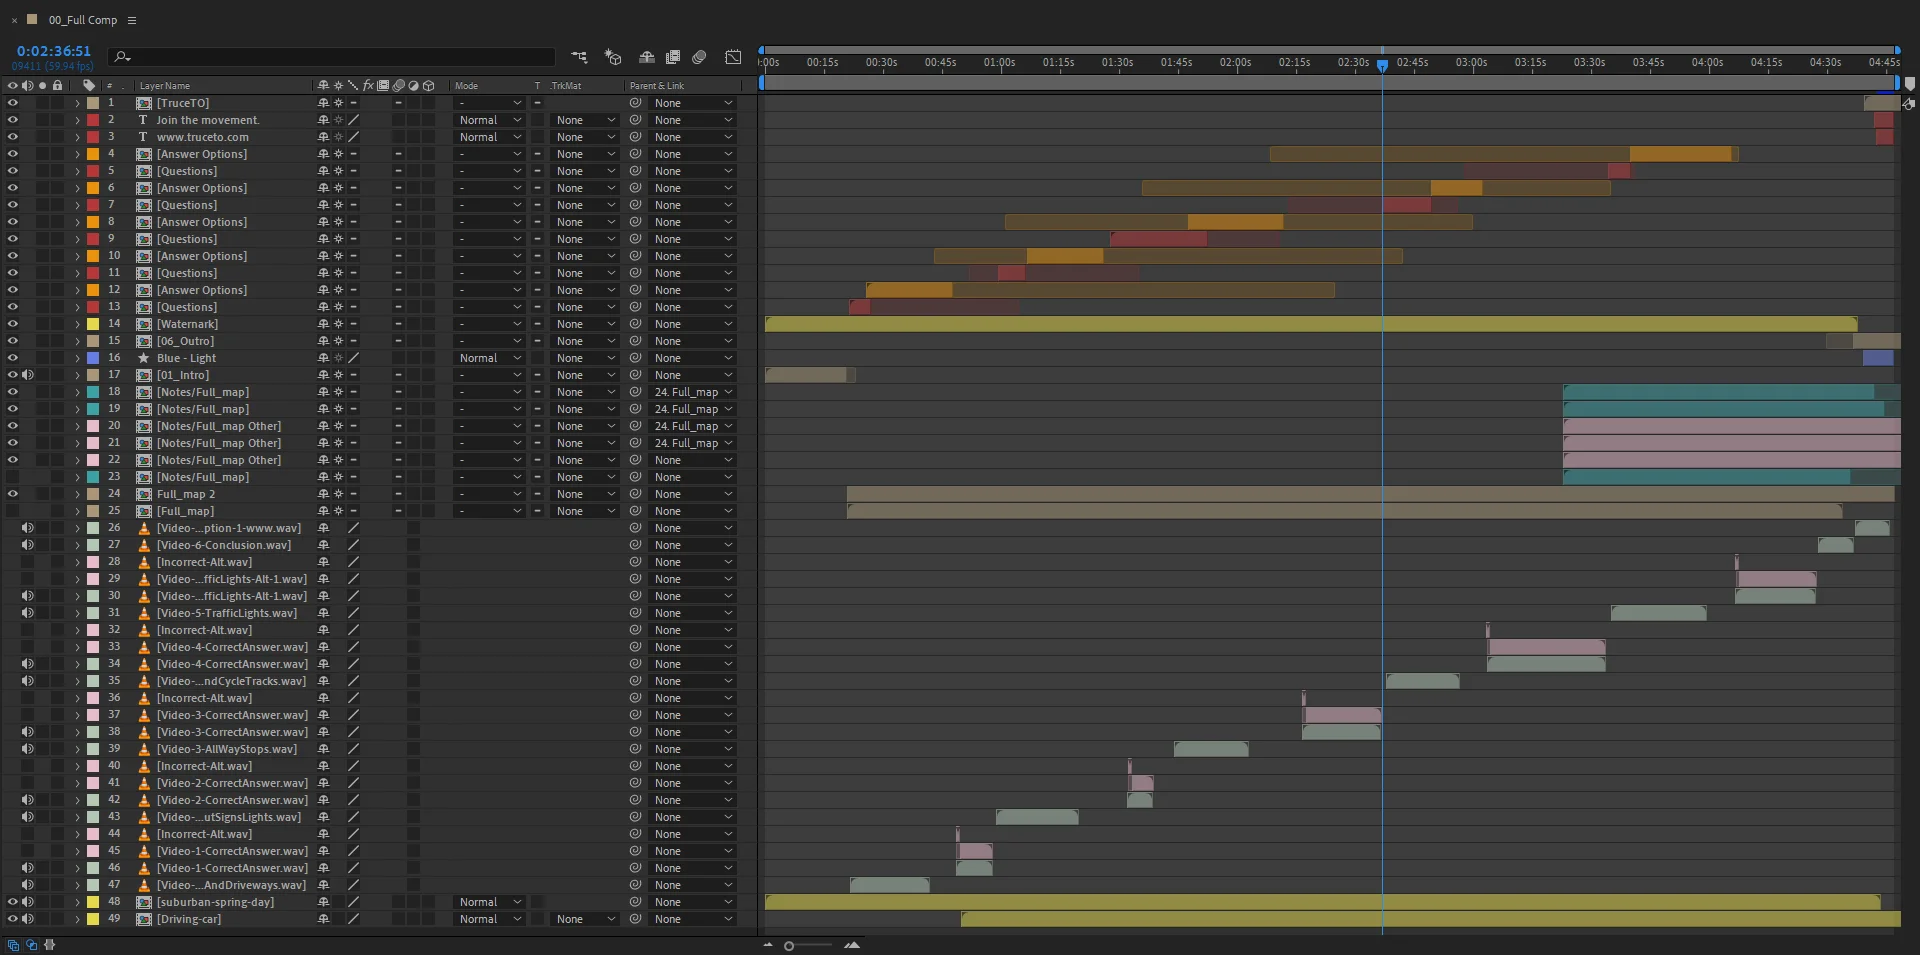
Task: Hide the [TruceTO] layer eye toggle
Action: click(x=13, y=103)
